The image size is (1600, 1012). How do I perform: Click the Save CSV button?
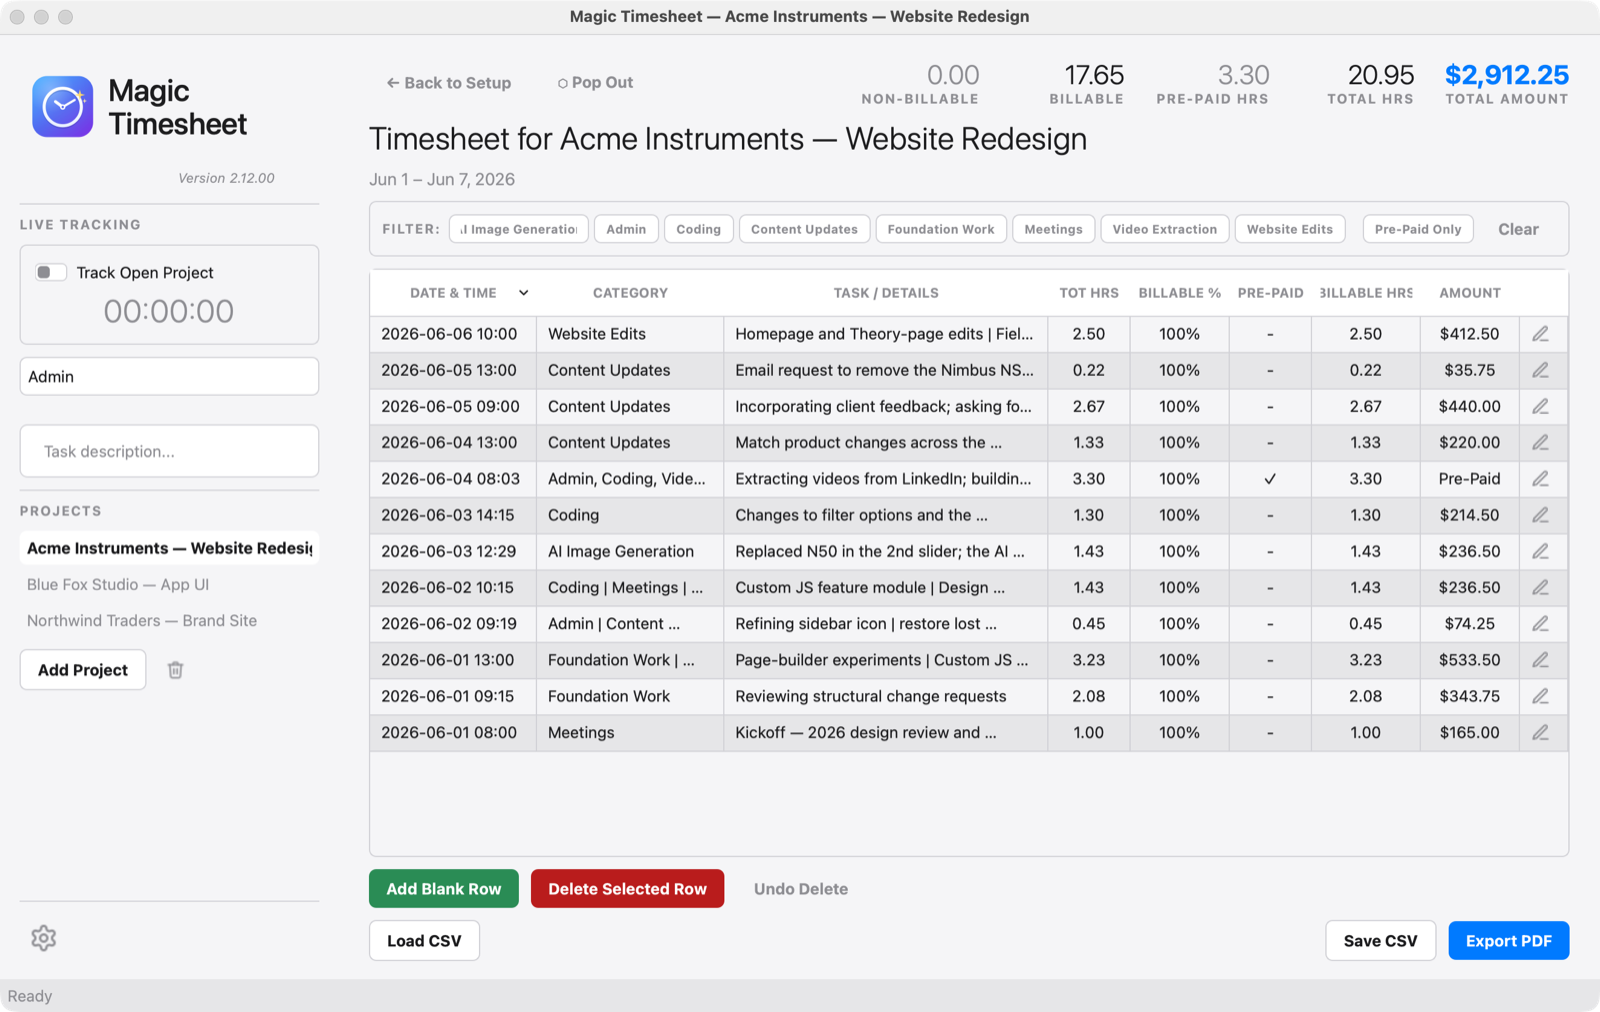[1380, 941]
